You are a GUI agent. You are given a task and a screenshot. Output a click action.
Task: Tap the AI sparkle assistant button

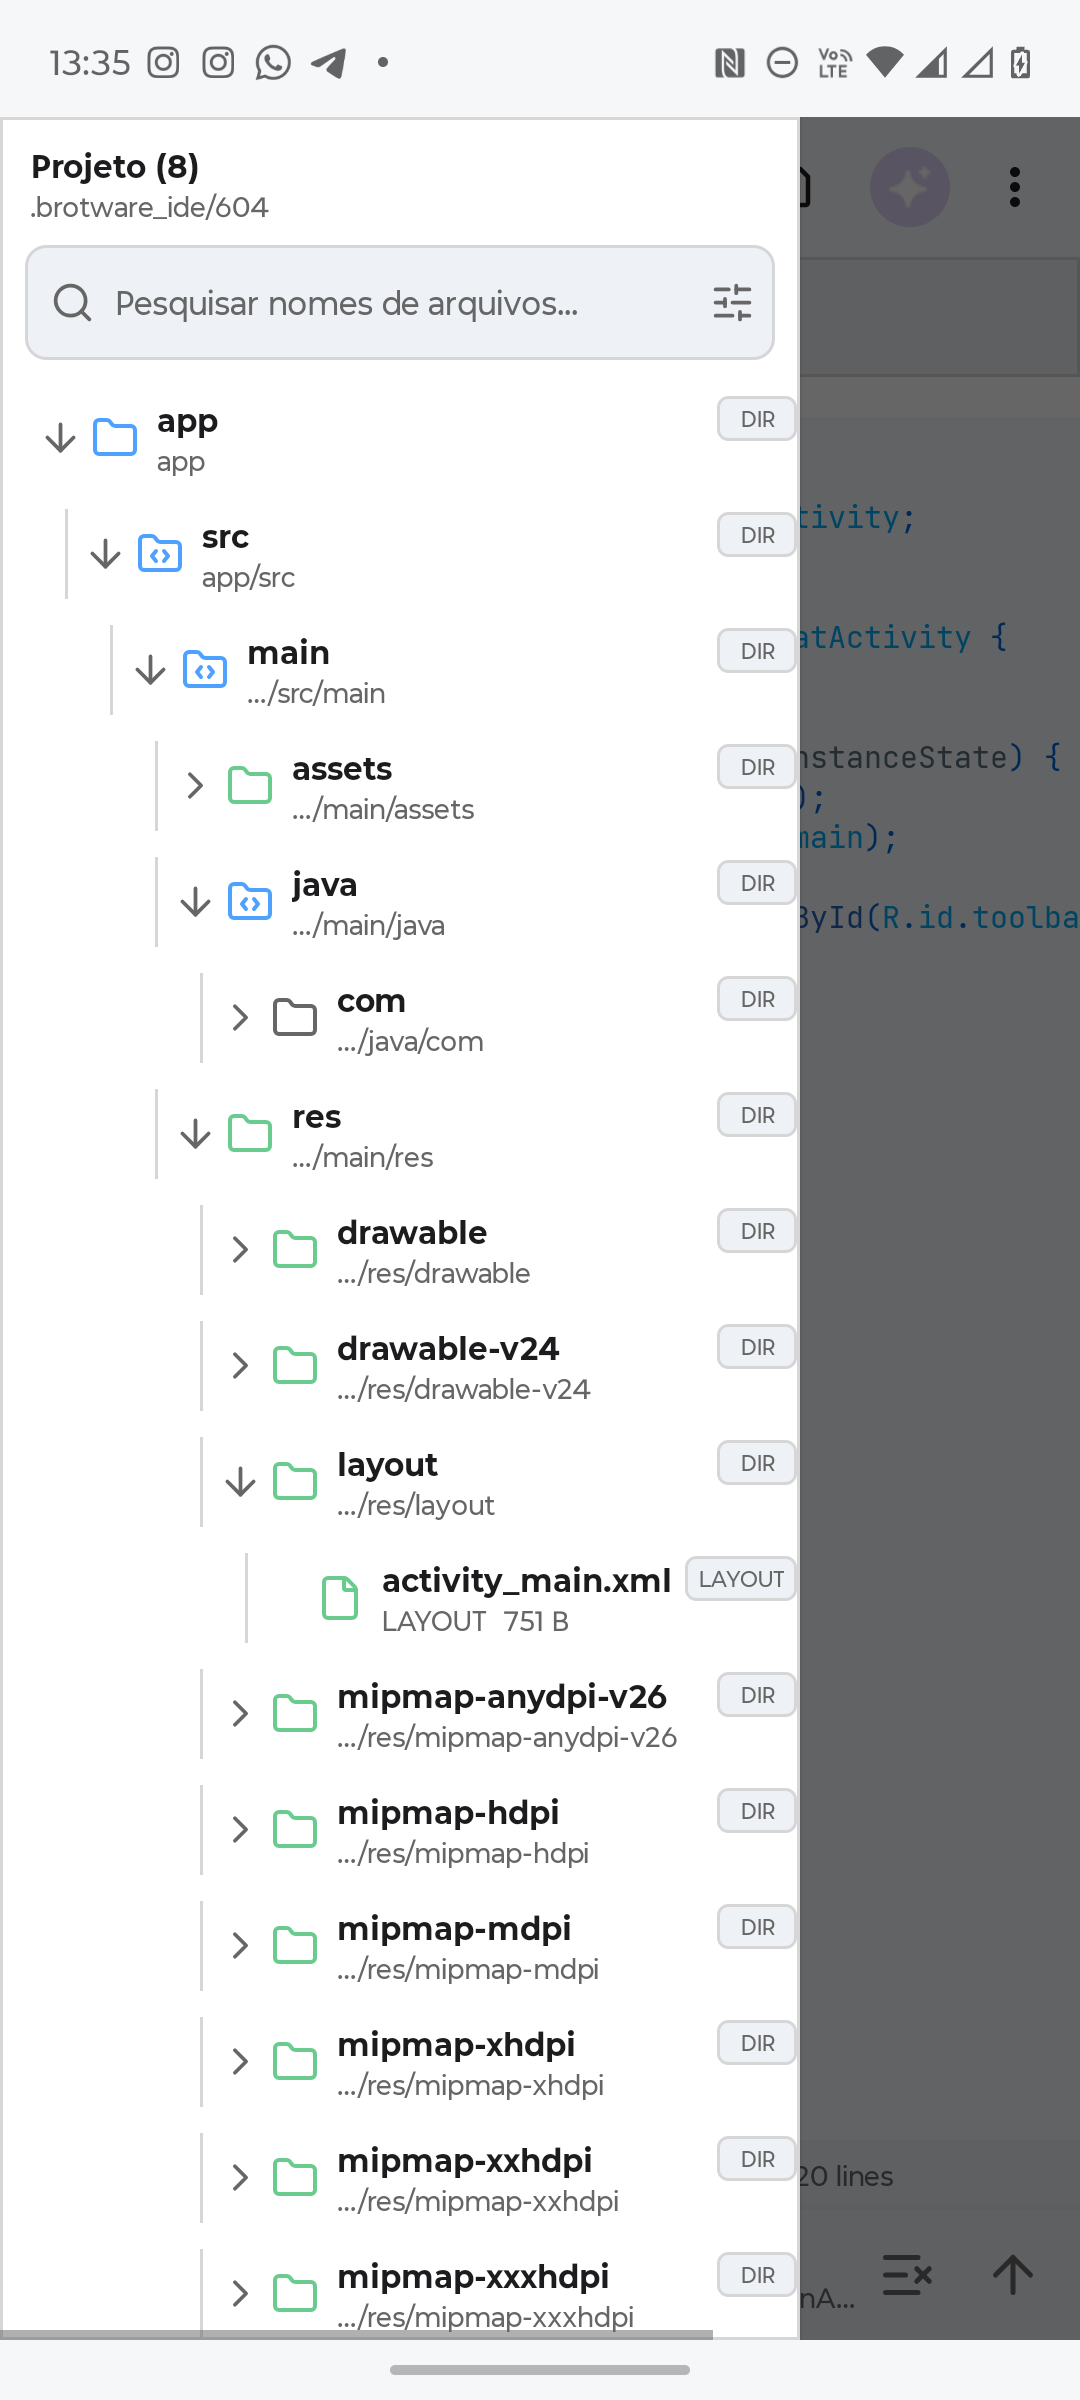tap(909, 187)
